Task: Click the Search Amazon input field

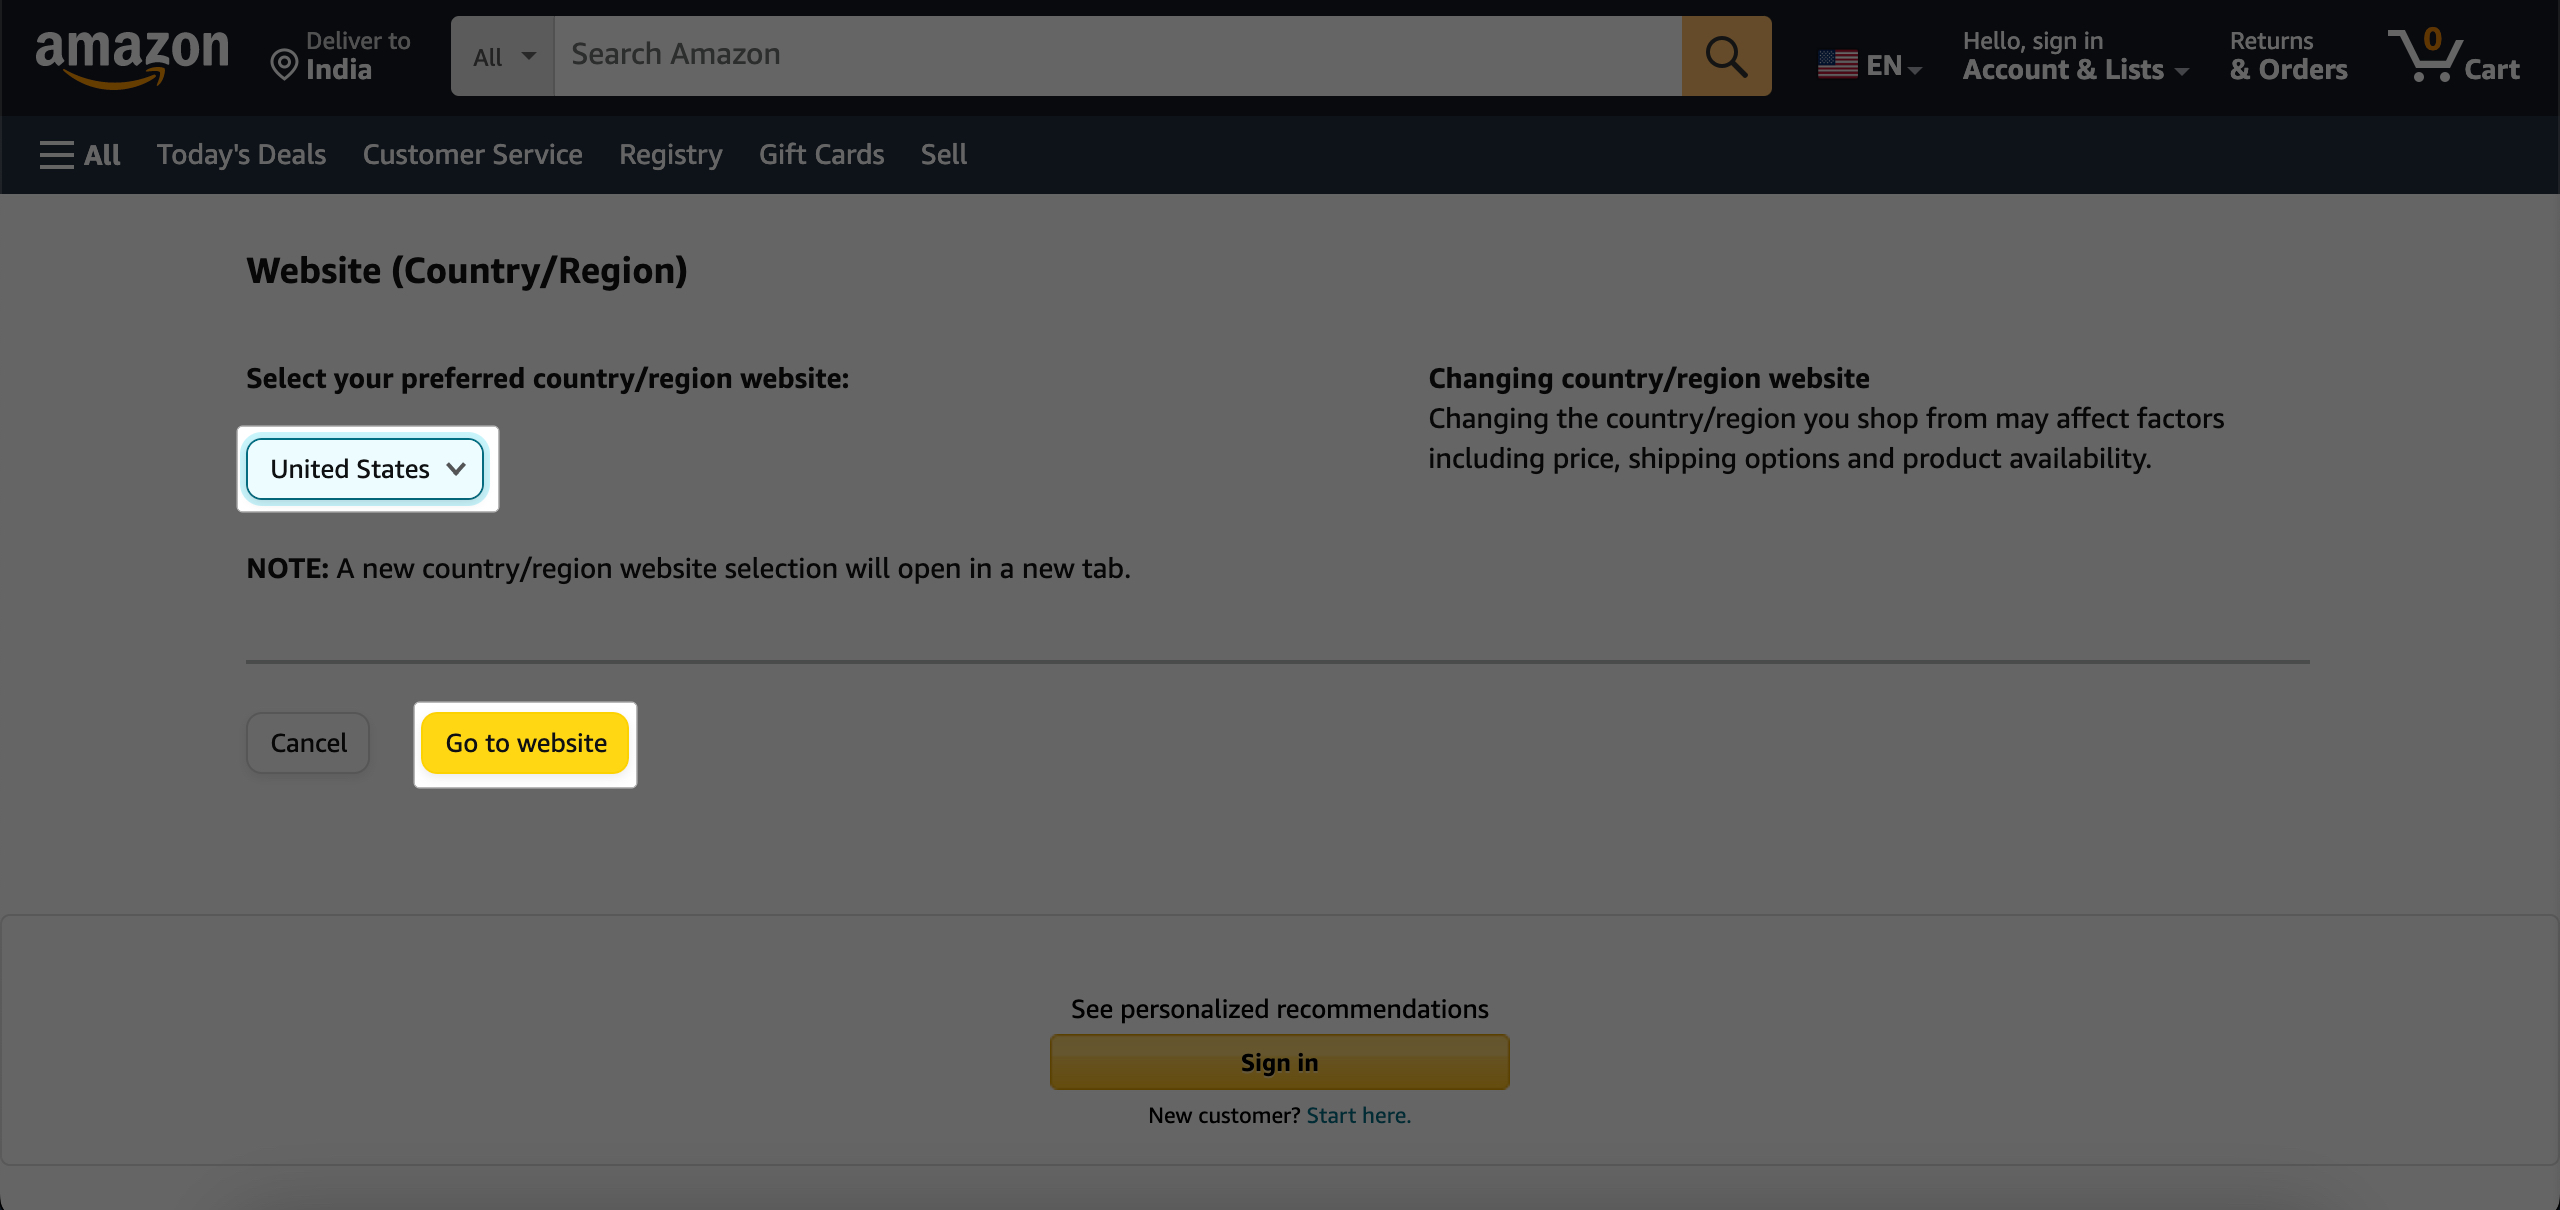Action: click(1118, 56)
